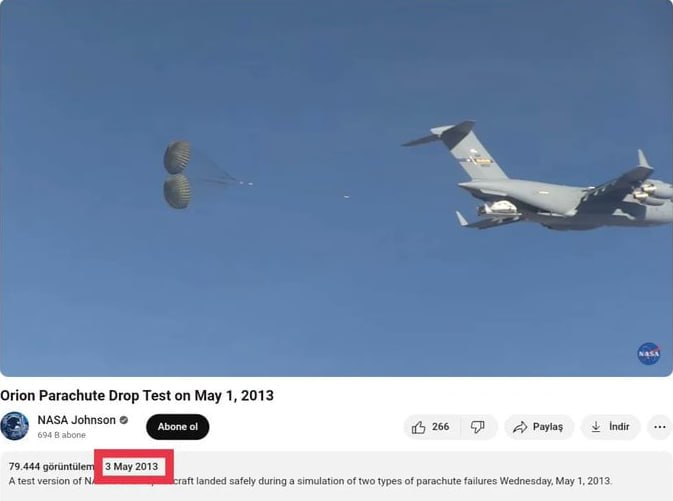Click the verified badge next to NASA Johnson
Viewport: 673px width, 501px height.
(x=124, y=420)
